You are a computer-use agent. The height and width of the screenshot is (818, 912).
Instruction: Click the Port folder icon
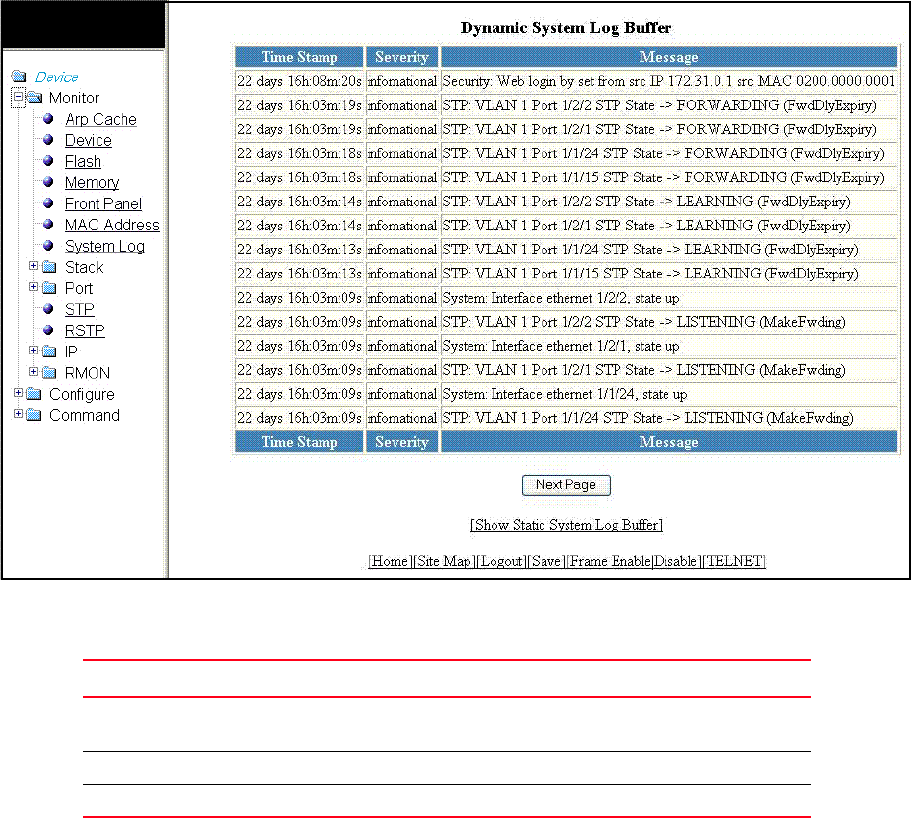click(49, 287)
